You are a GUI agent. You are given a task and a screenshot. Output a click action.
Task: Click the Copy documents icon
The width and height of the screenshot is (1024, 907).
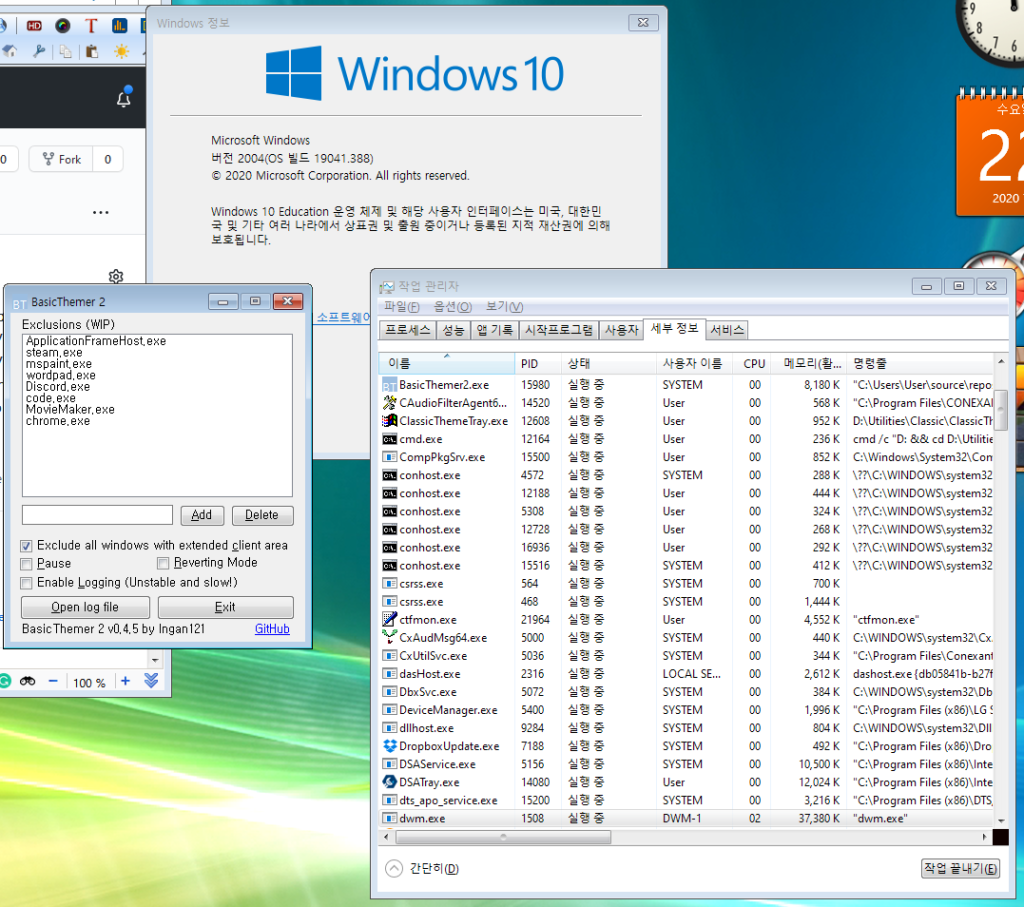coord(66,51)
